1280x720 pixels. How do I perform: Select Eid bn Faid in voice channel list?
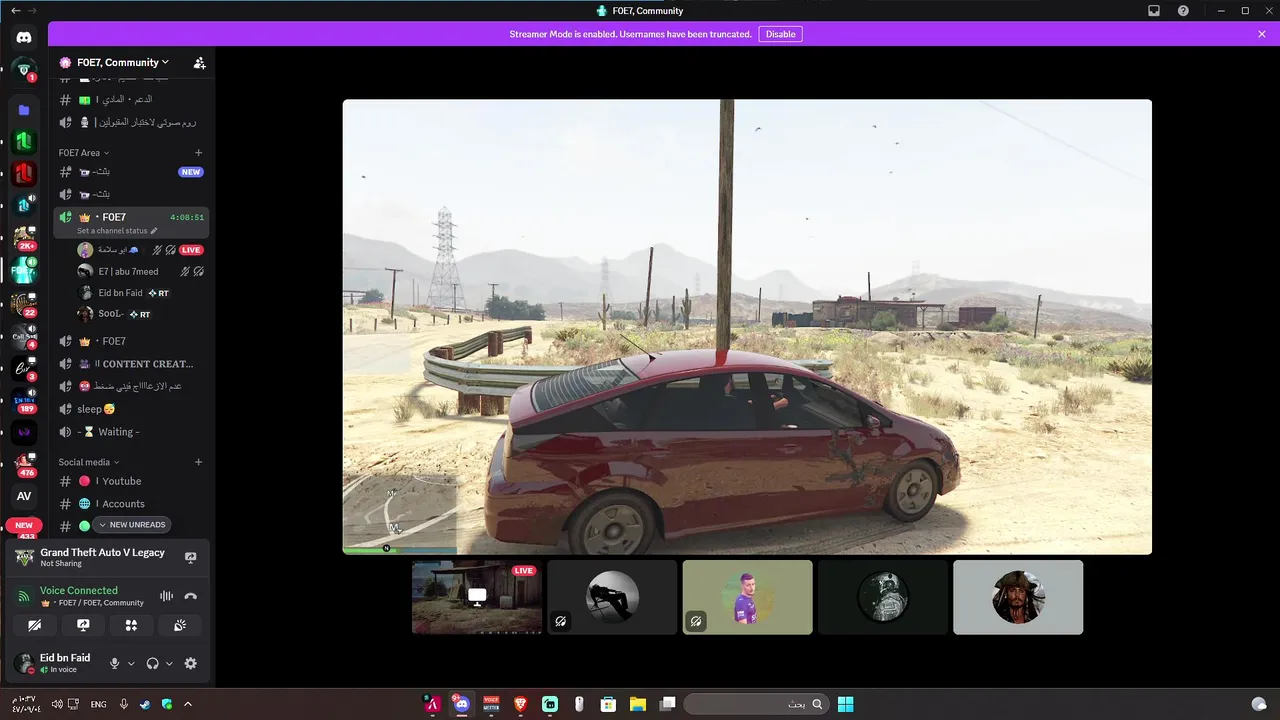(x=140, y=293)
